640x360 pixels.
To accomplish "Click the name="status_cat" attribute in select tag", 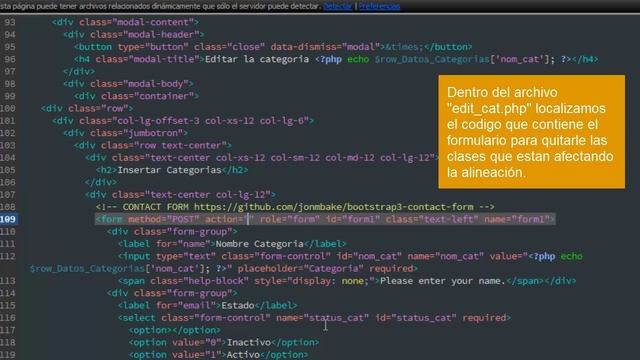I will tap(322, 318).
